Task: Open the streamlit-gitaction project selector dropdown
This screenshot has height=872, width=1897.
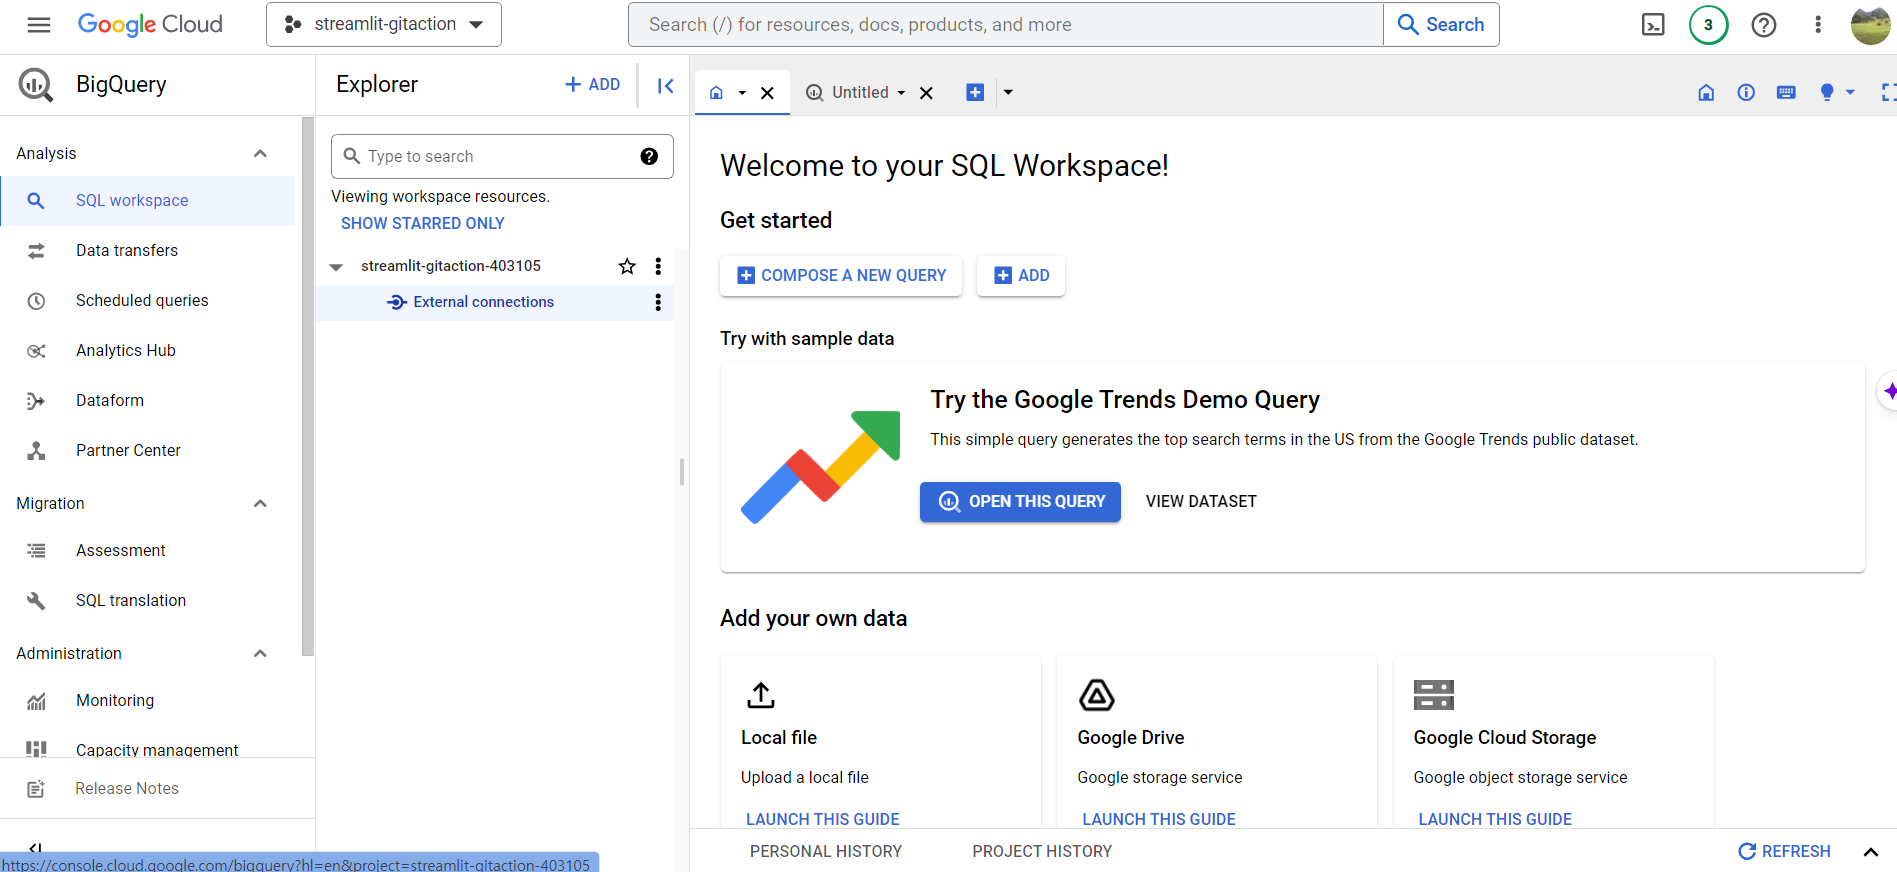Action: 384,25
